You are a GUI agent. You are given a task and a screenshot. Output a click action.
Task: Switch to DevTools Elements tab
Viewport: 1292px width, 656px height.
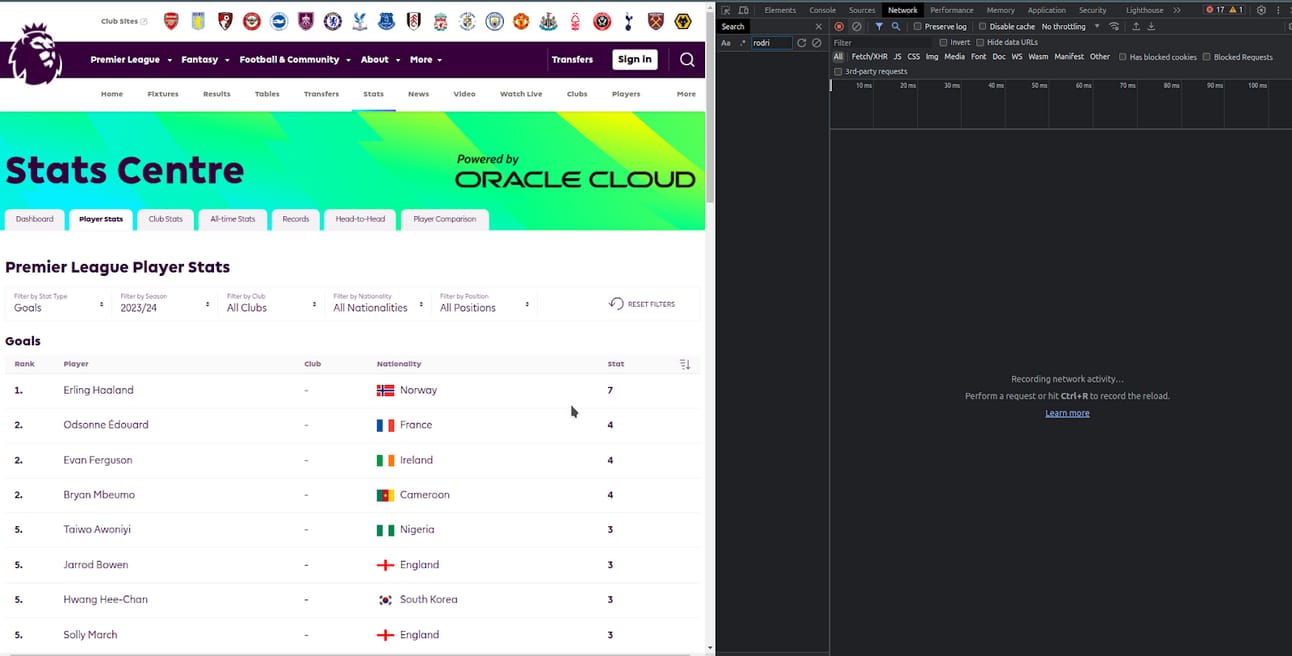click(780, 10)
